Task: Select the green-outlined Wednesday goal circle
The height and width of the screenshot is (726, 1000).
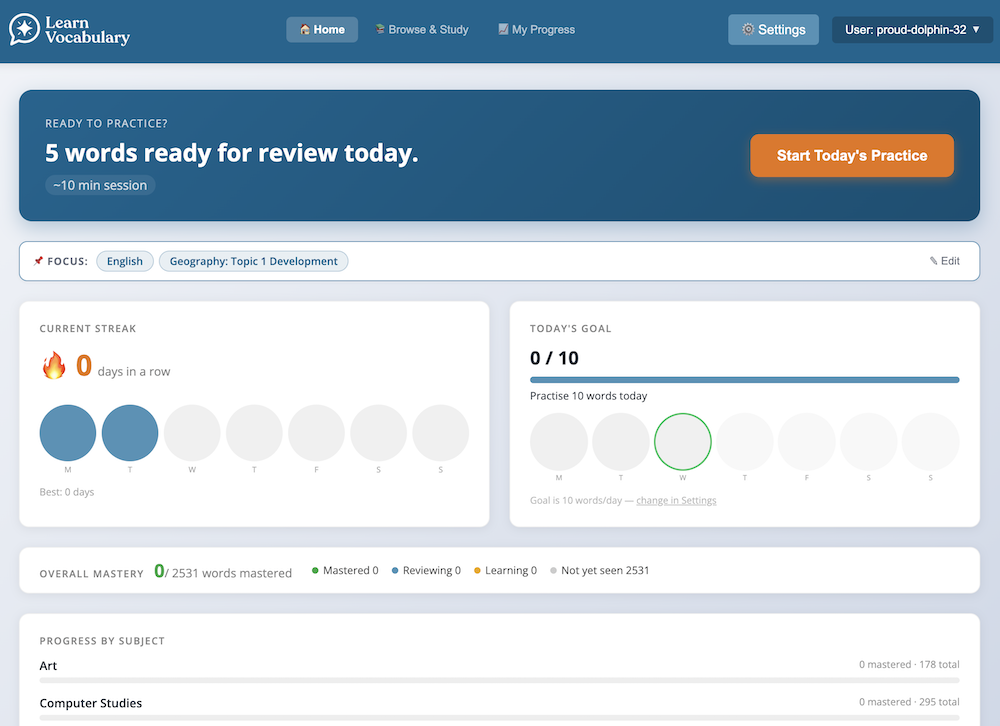Action: [x=683, y=442]
